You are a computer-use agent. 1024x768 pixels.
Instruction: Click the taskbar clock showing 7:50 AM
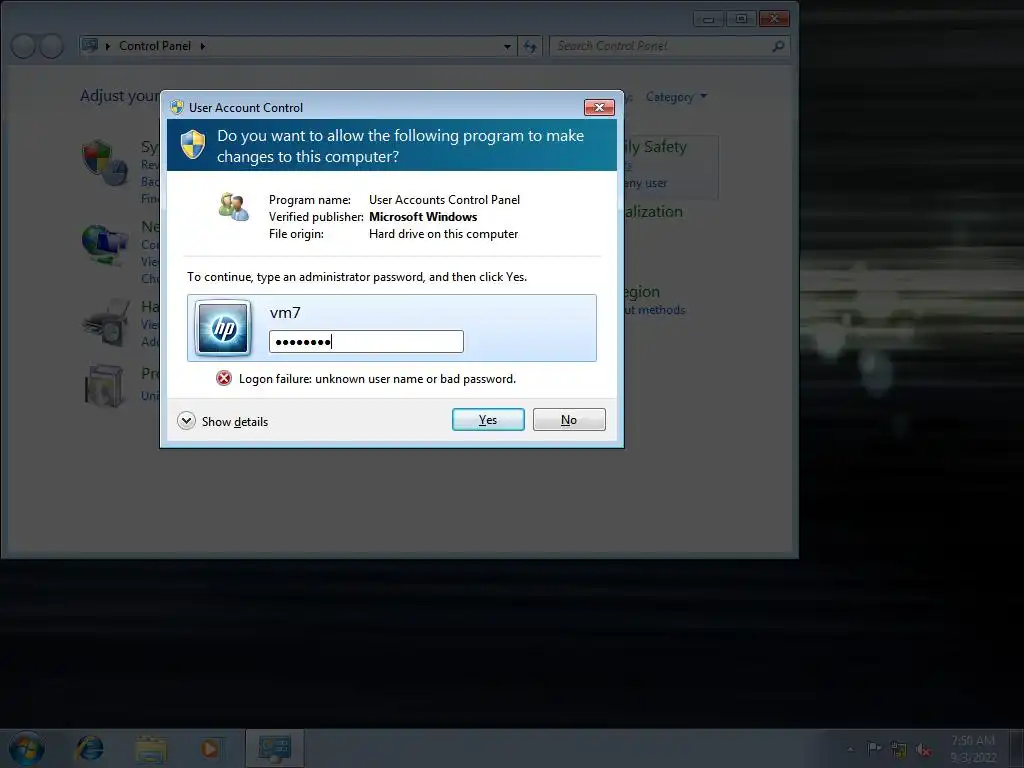973,748
